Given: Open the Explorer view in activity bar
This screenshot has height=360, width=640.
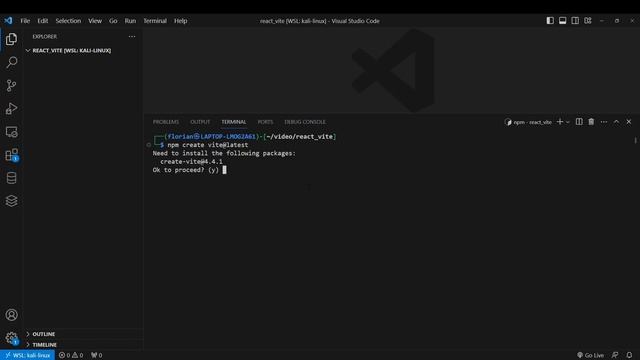Looking at the screenshot, I should 11,39.
